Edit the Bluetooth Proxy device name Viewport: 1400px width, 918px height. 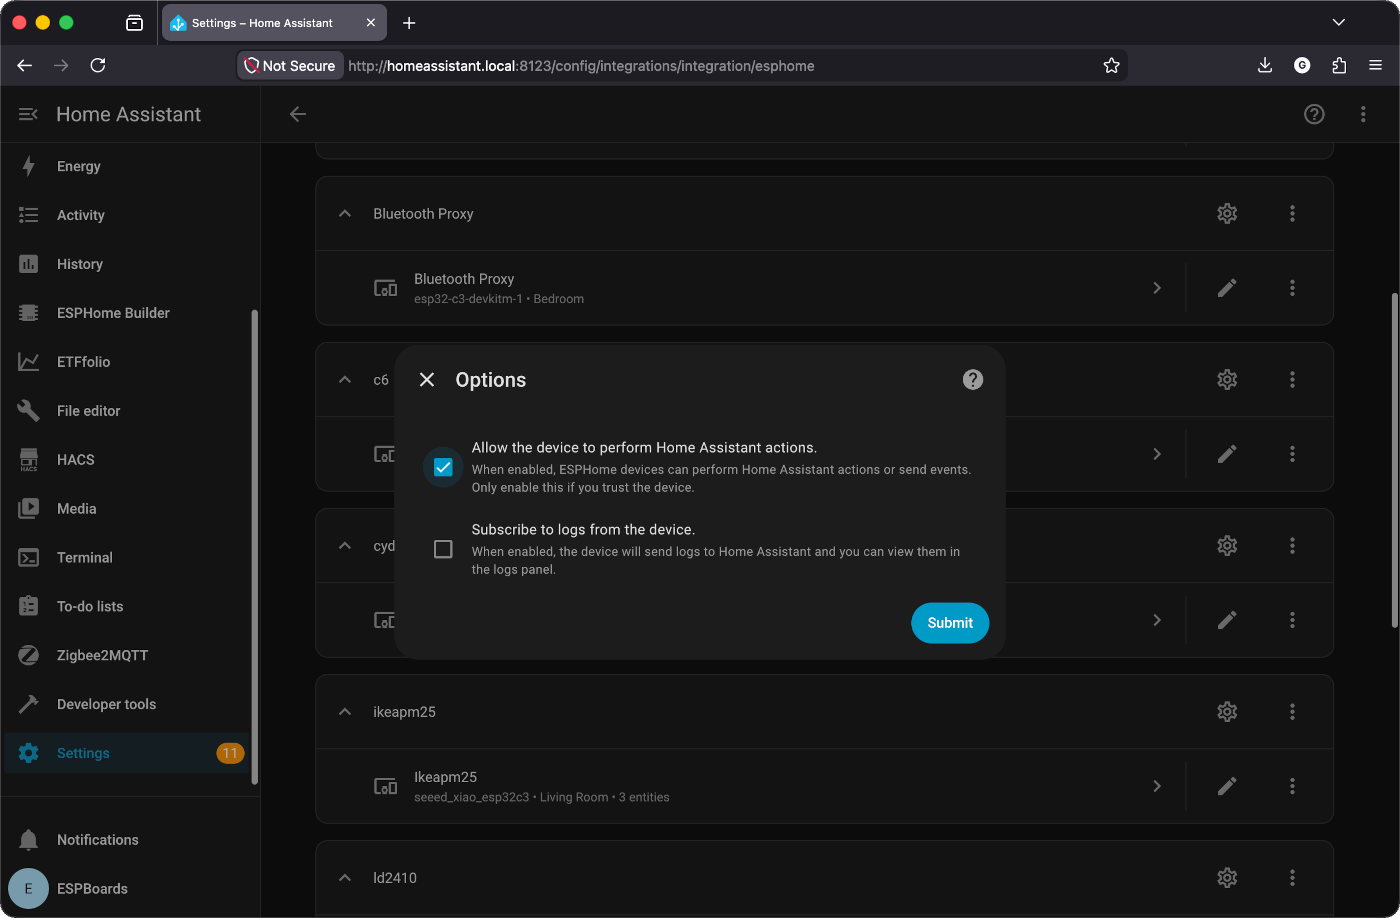click(1227, 288)
